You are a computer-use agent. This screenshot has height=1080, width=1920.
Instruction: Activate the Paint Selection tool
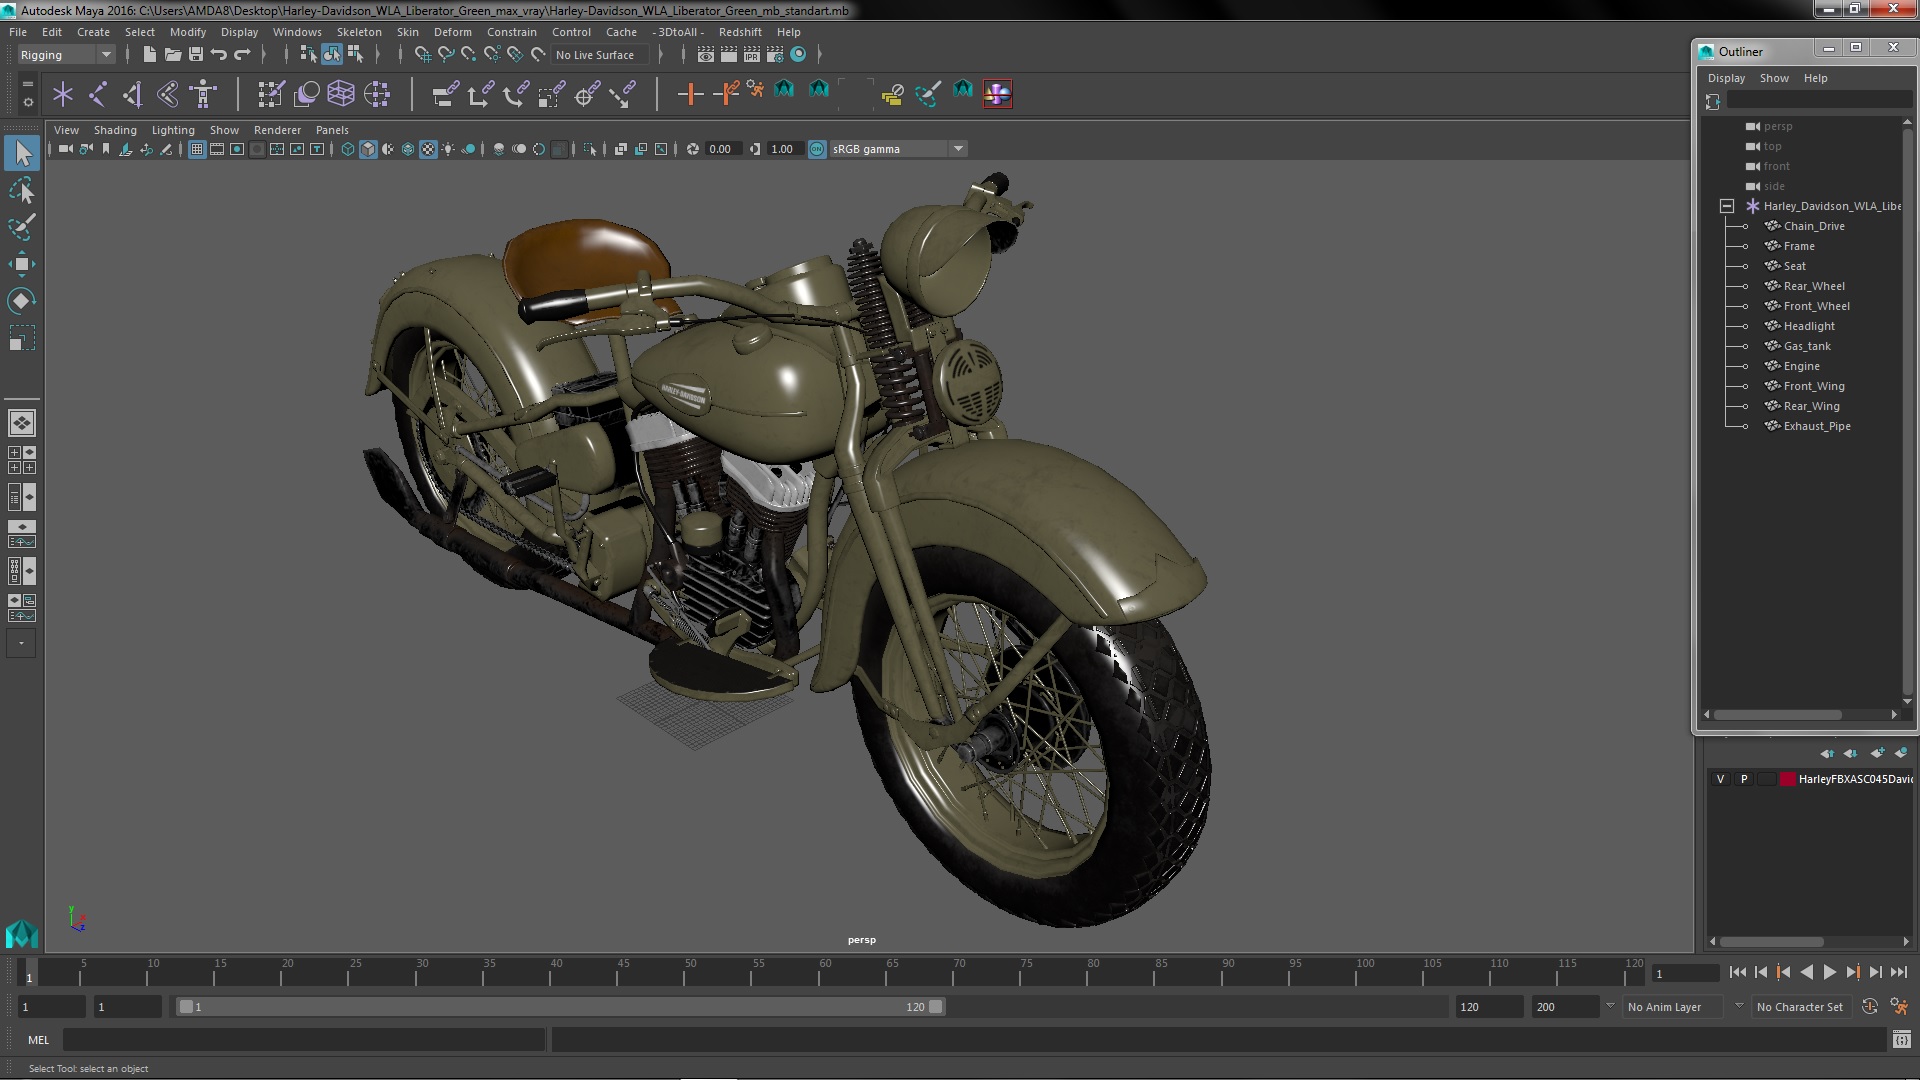tap(21, 227)
